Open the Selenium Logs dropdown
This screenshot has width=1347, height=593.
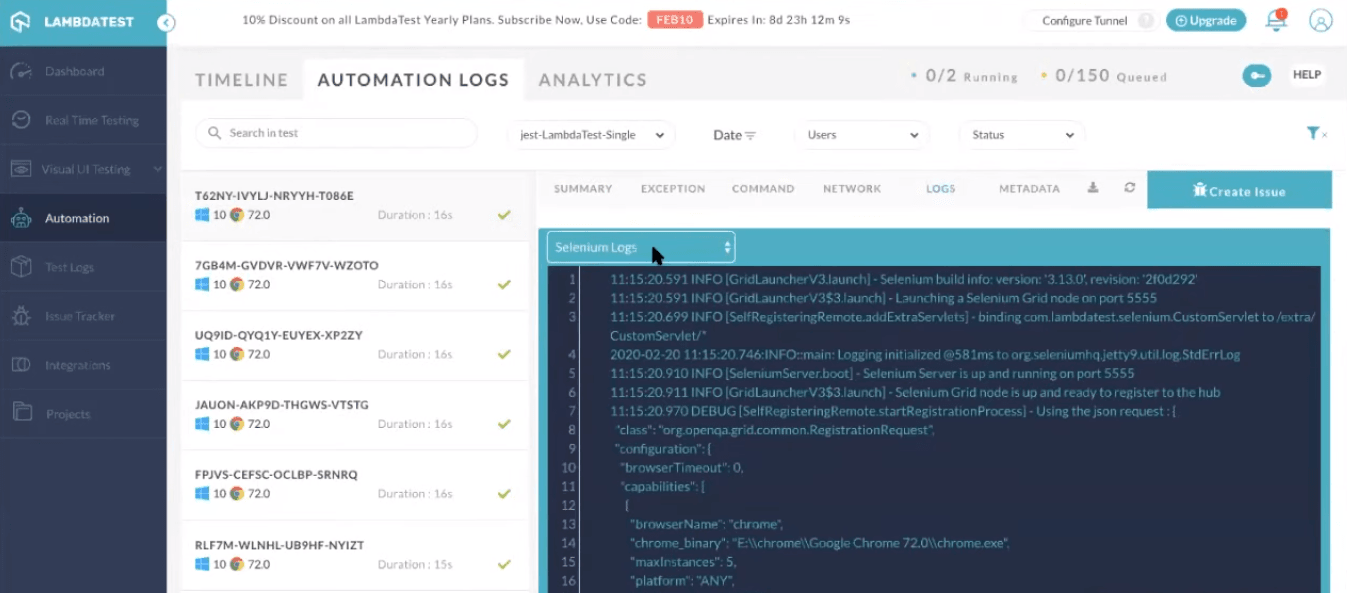point(640,247)
